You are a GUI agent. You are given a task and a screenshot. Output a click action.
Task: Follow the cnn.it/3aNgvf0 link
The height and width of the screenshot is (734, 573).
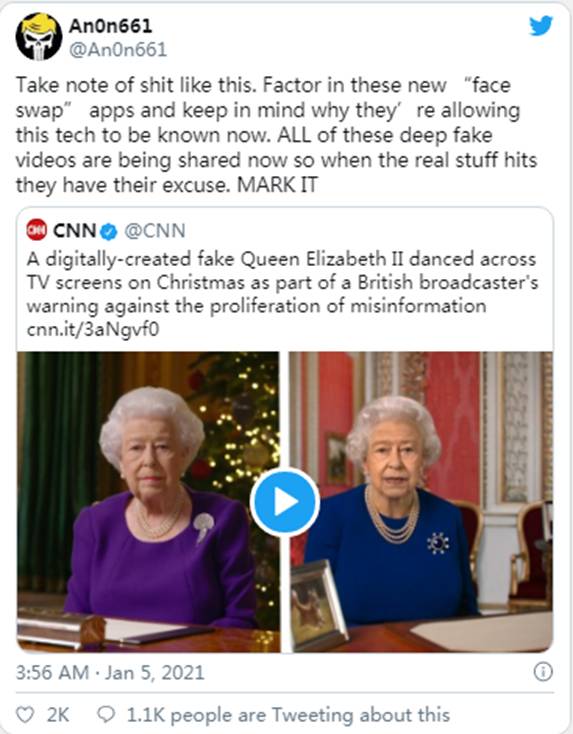93,330
